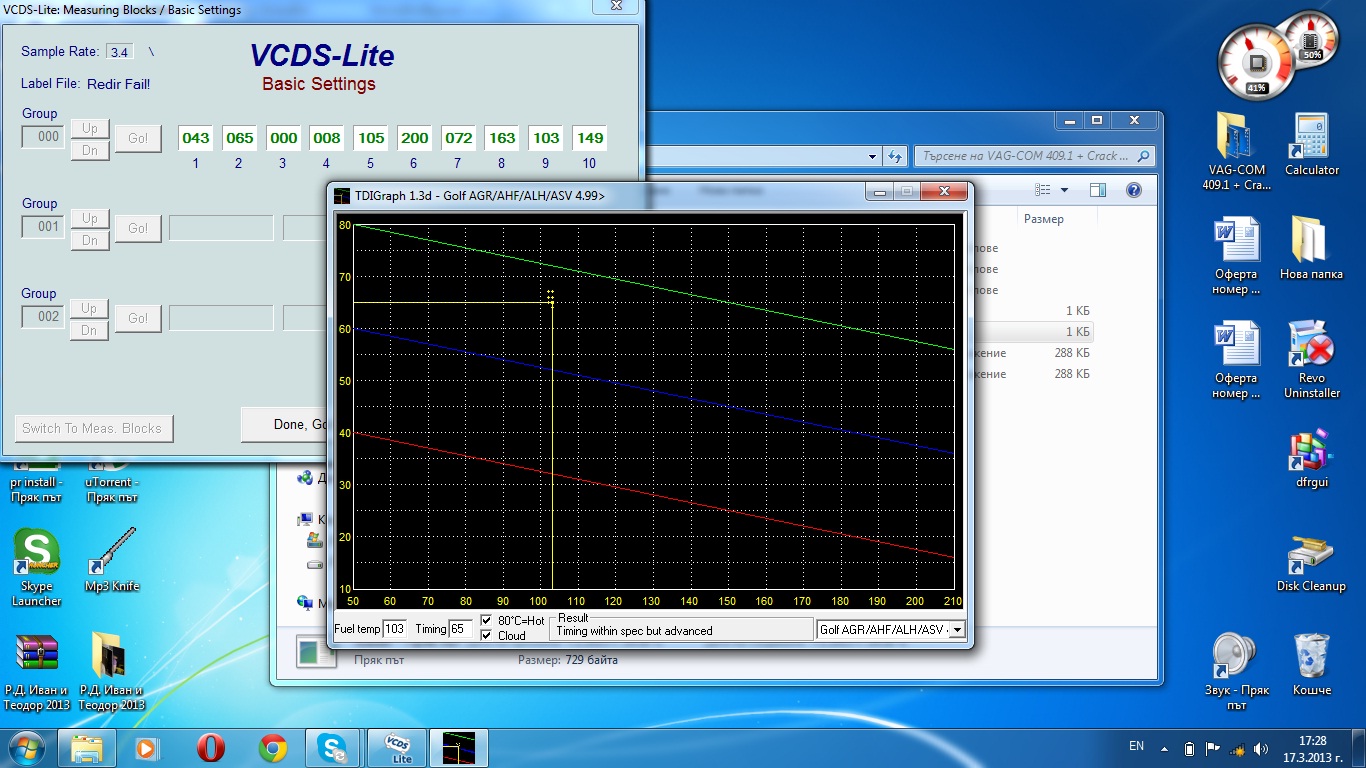Open the Calculator desktop shortcut
Screen dimensions: 1366x768
1311,142
